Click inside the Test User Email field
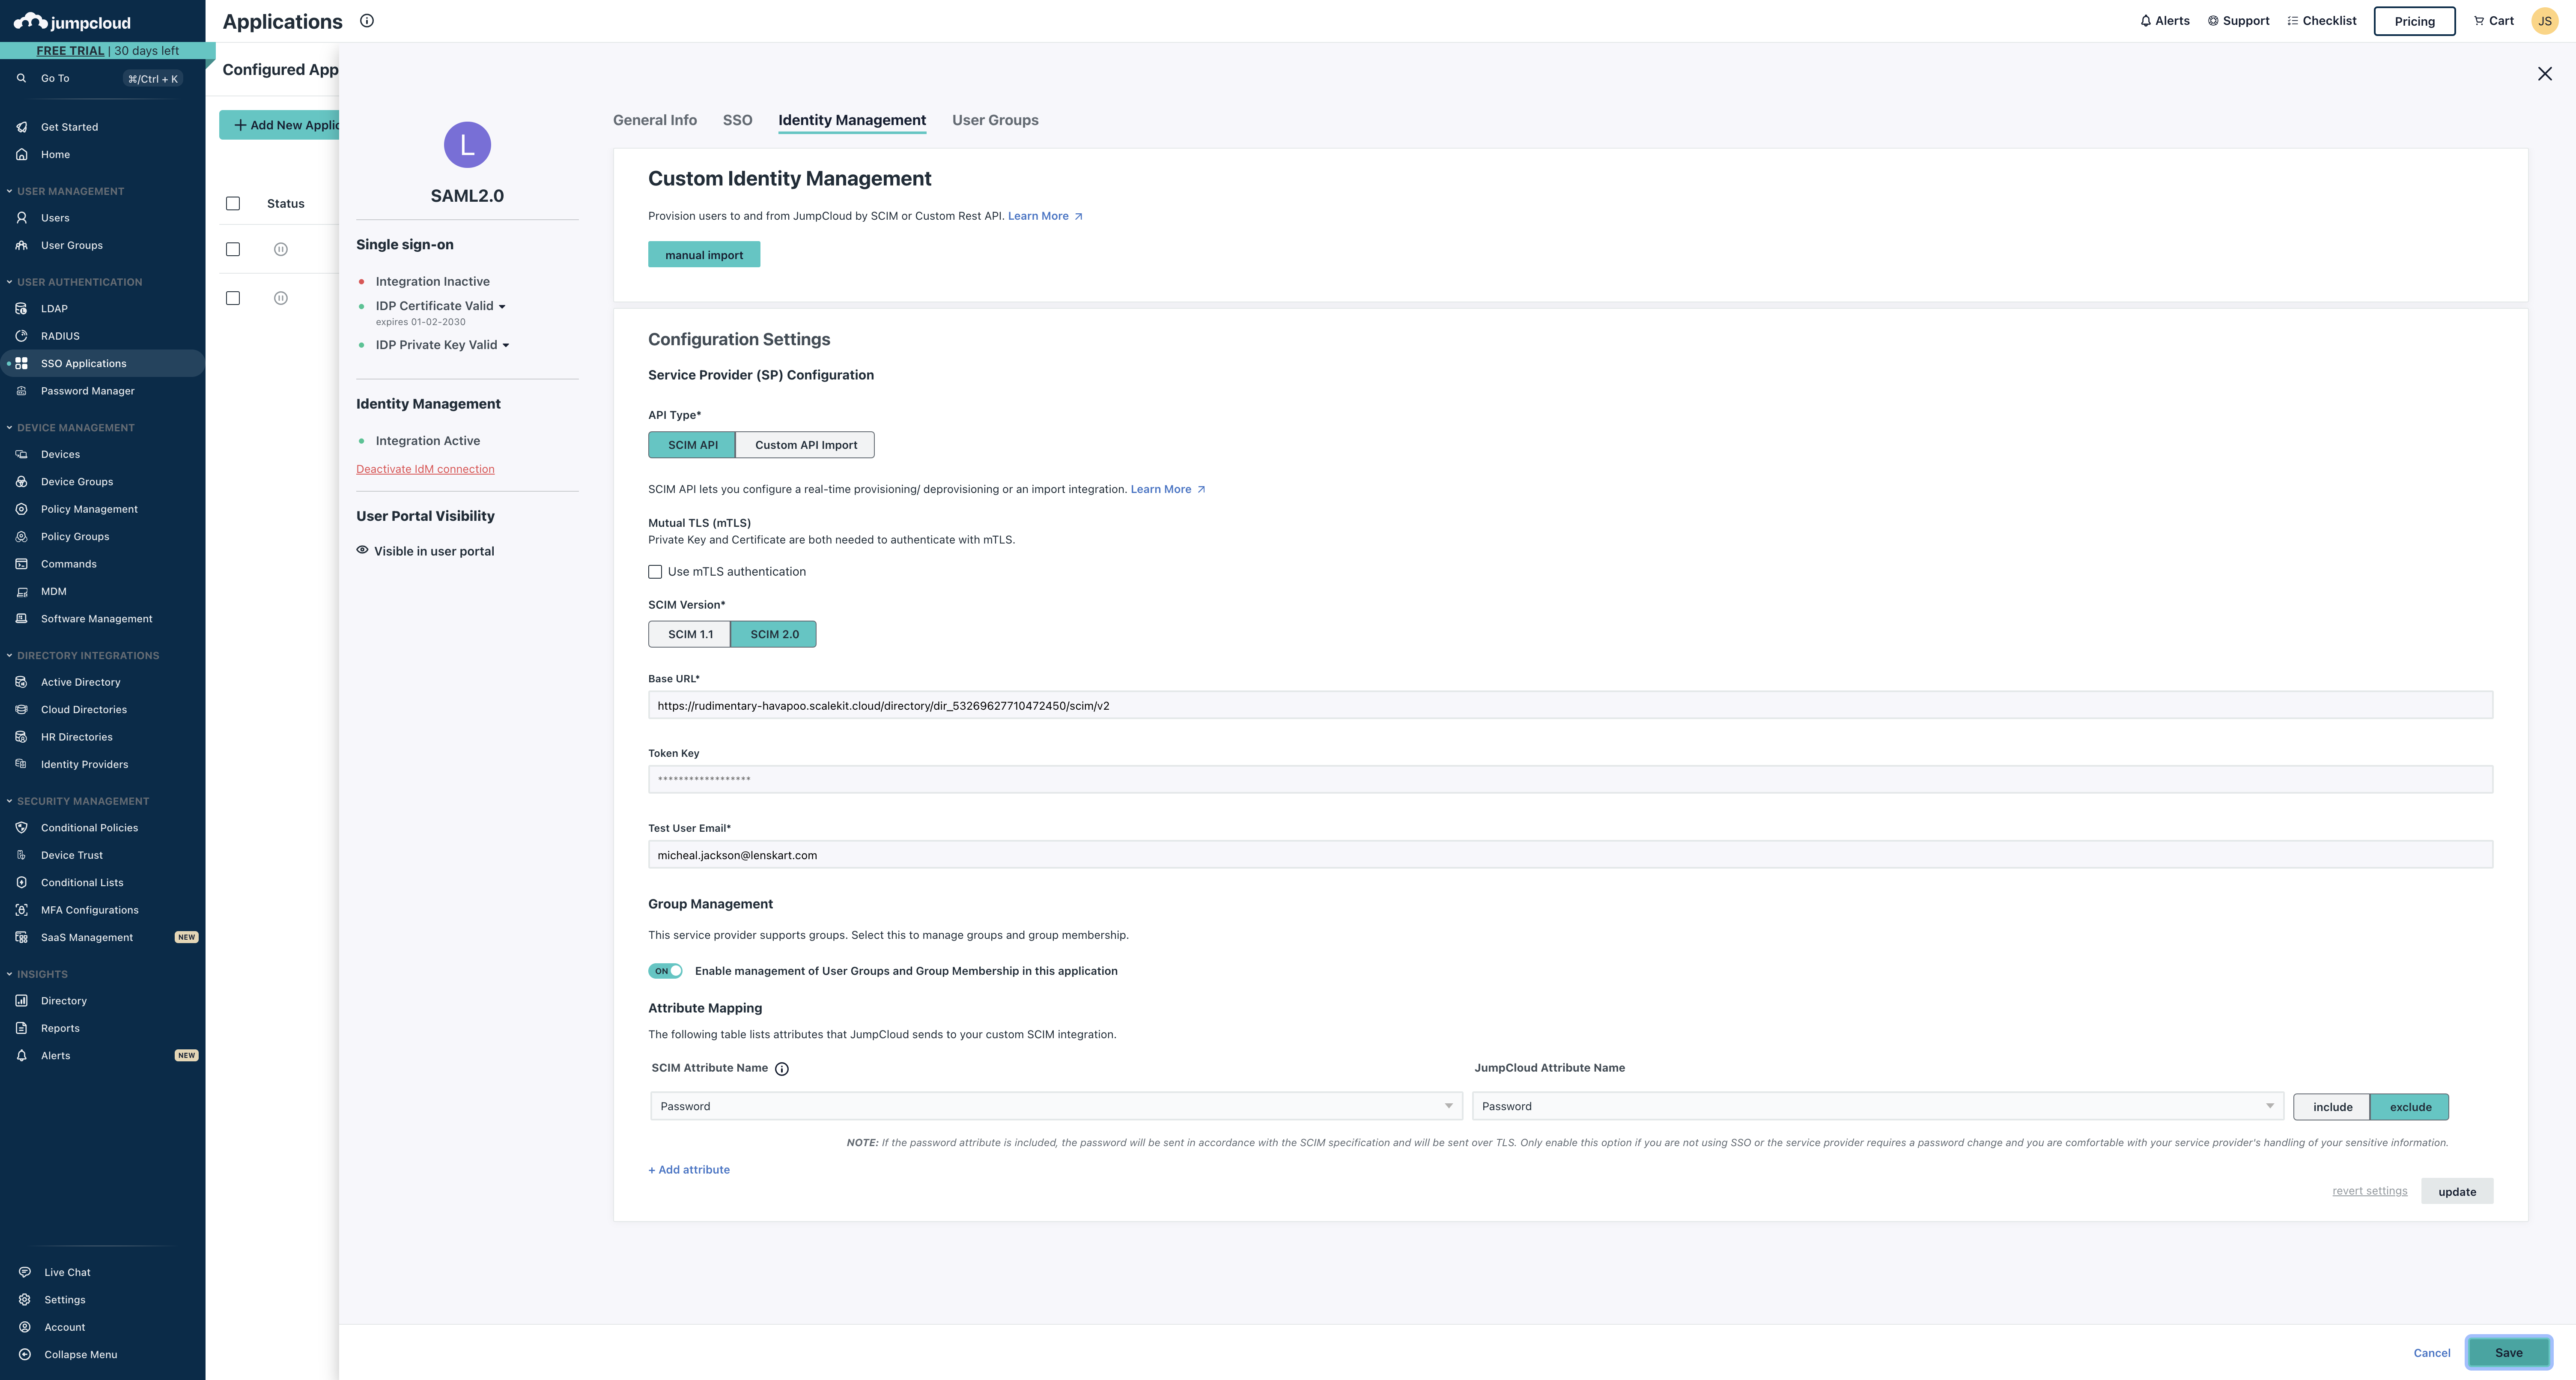Viewport: 2576px width, 1380px height. 1570,855
